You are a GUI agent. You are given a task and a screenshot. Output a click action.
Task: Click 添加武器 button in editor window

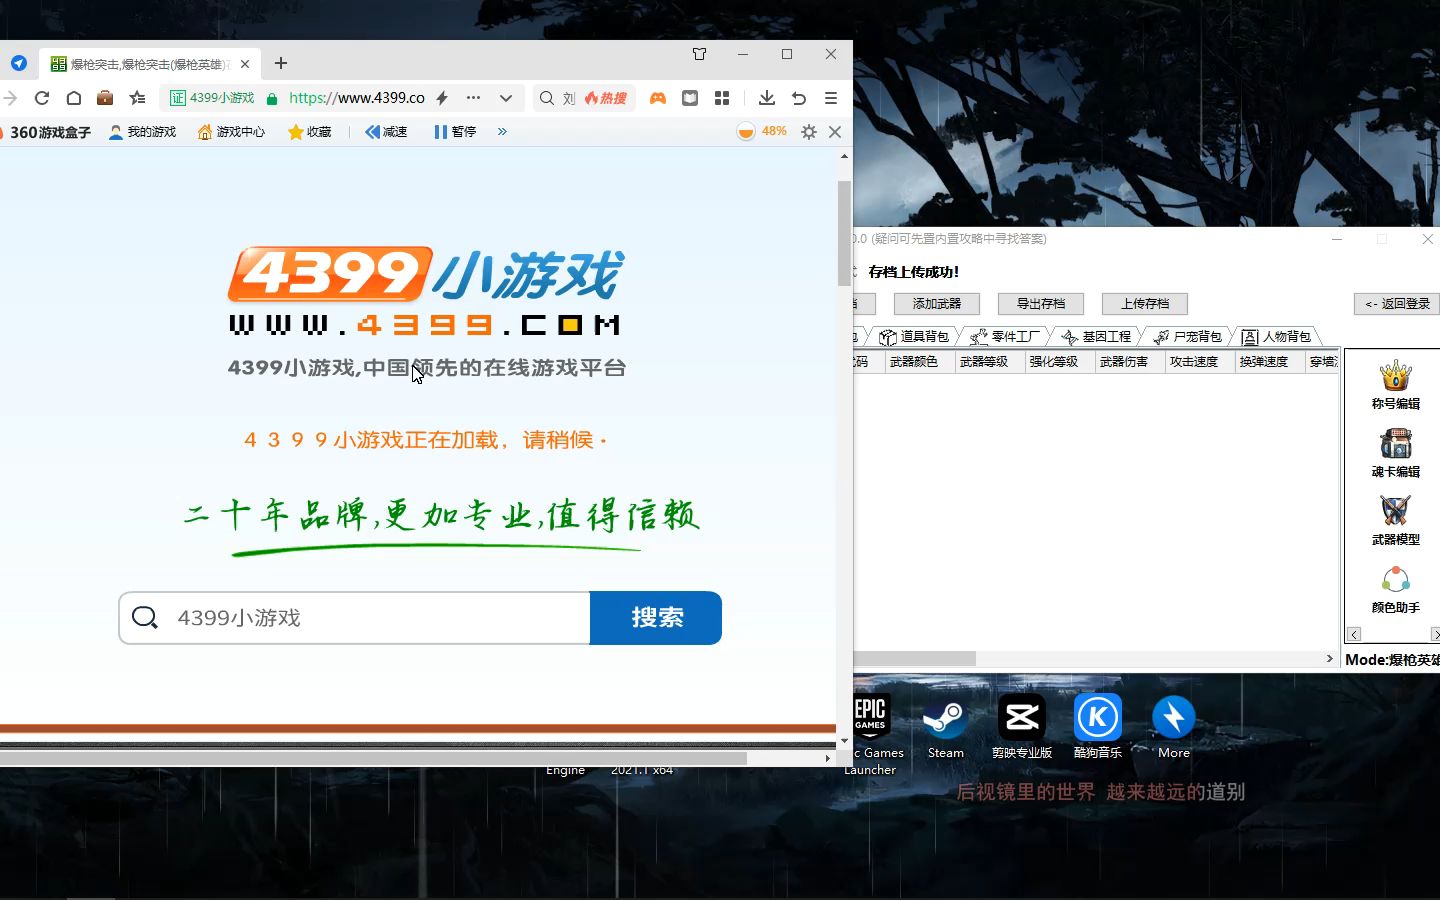point(937,304)
